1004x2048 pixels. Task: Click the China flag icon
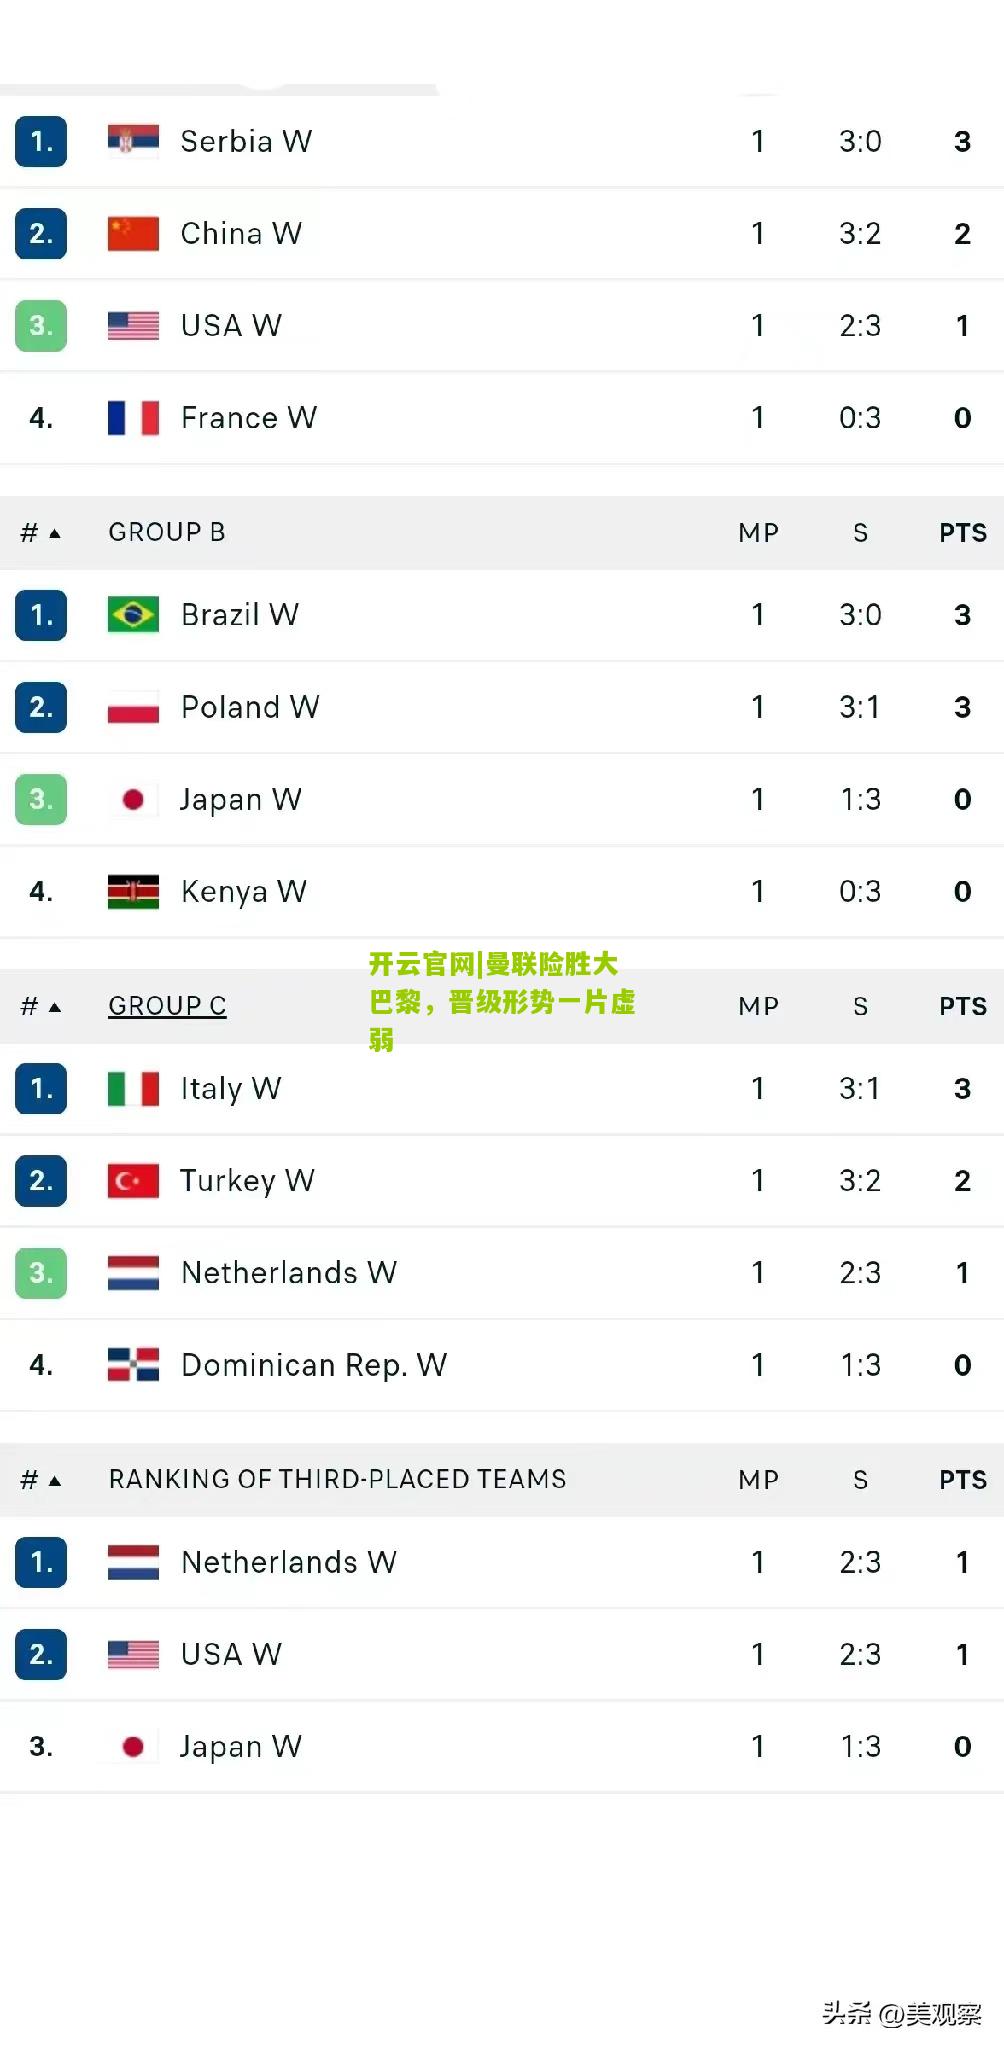click(x=133, y=233)
